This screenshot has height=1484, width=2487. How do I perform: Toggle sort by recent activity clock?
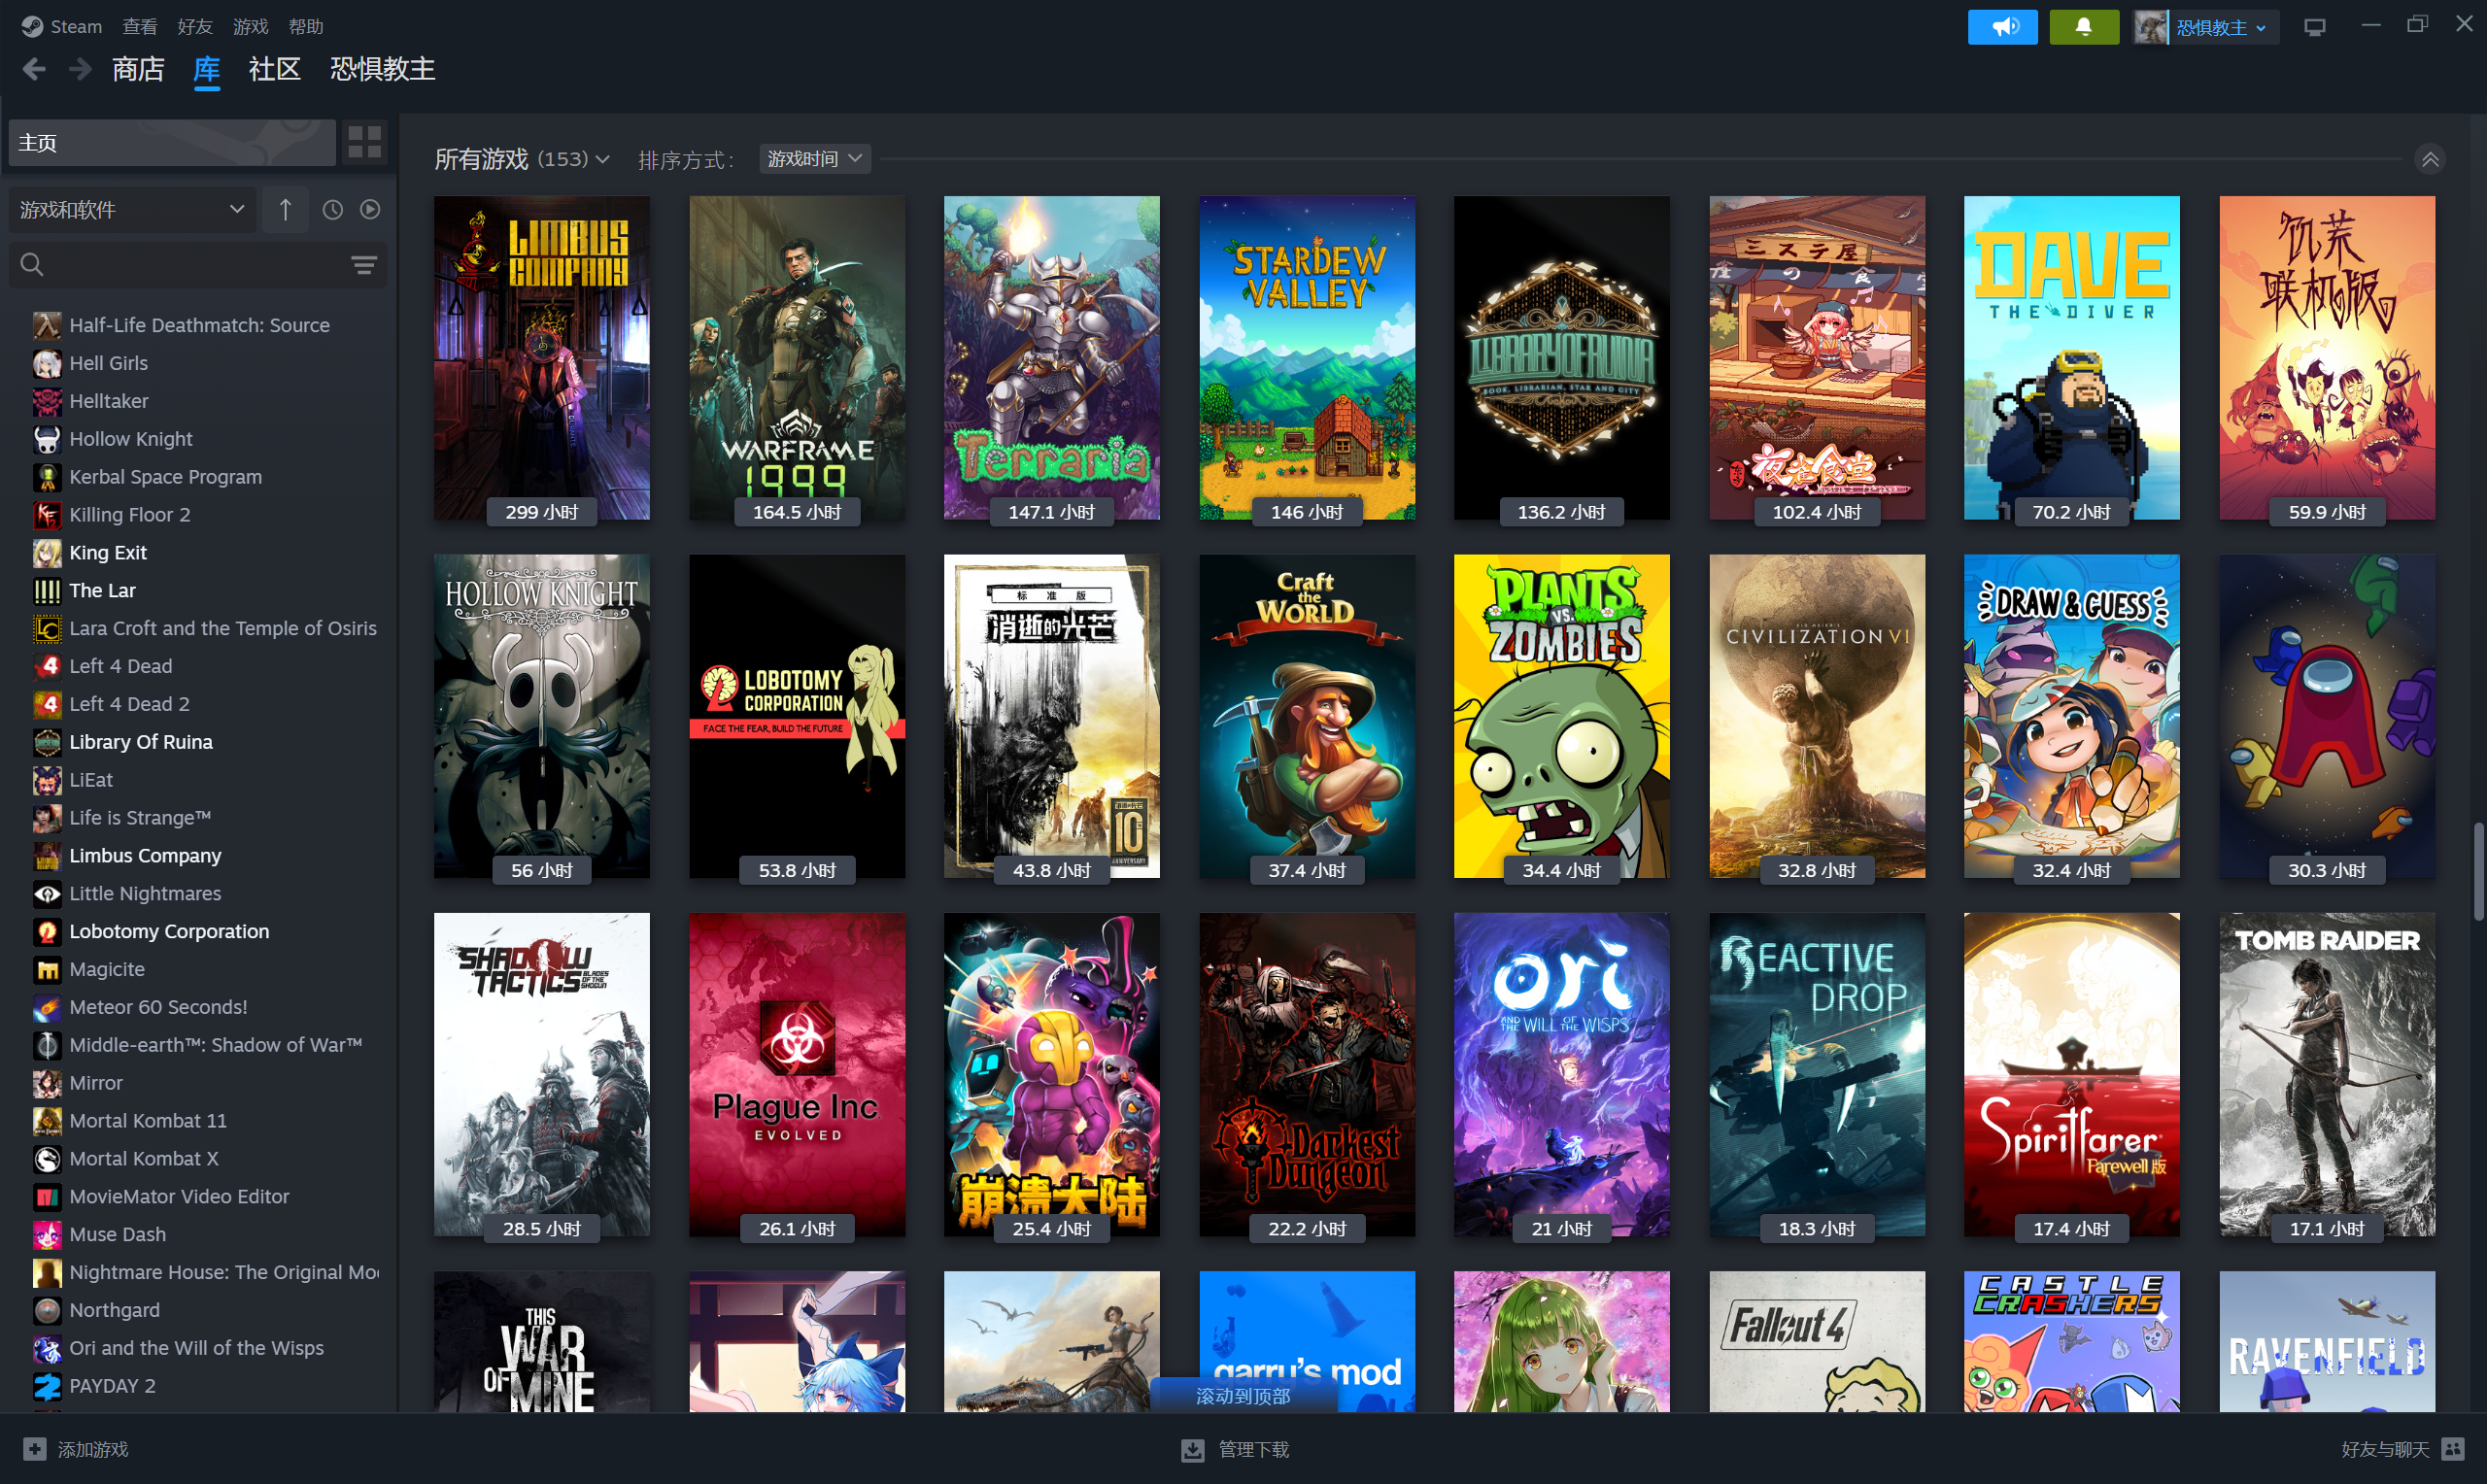[332, 210]
